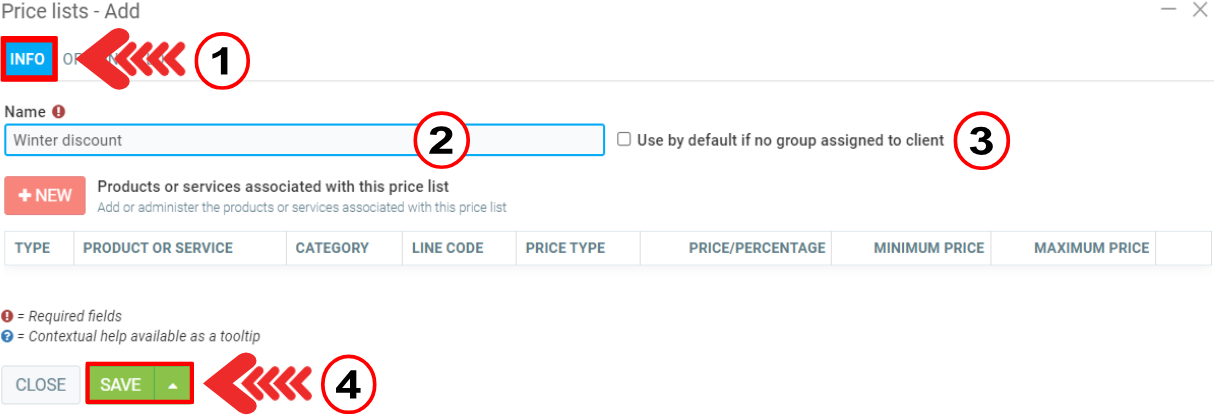Viewport: 1214px width, 415px height.
Task: Click the CLOSE button
Action: pos(41,385)
